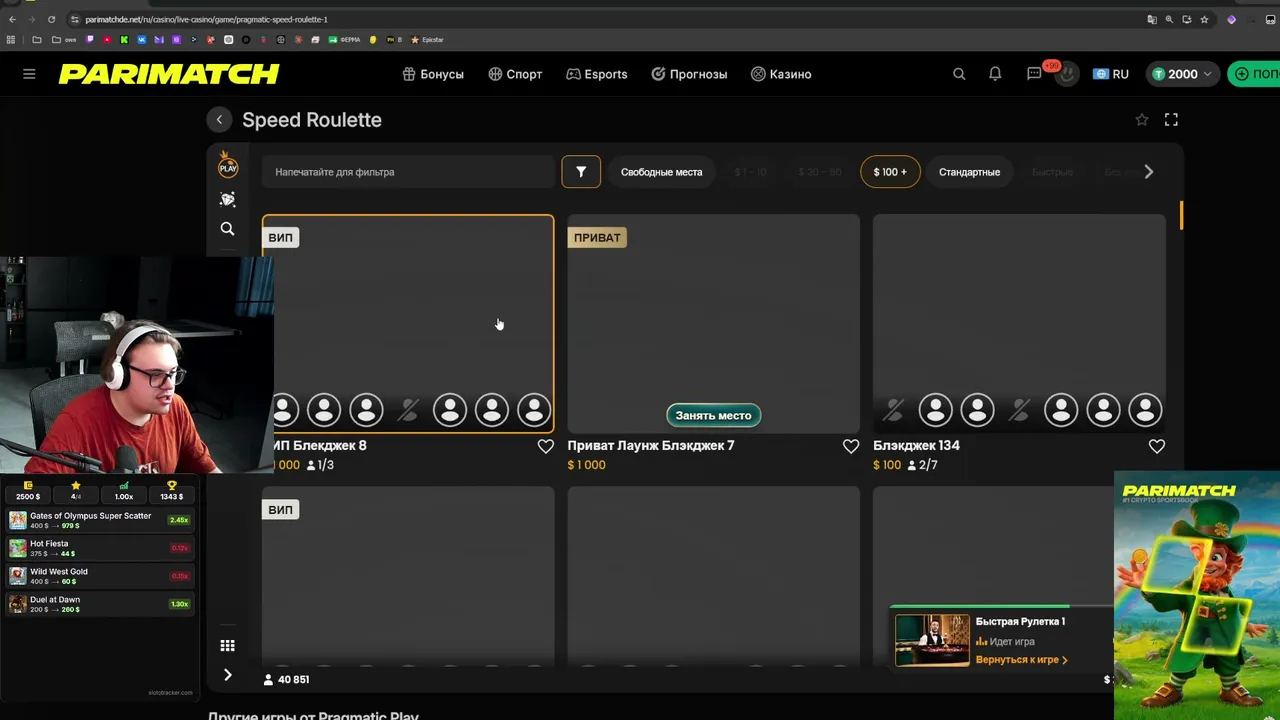Toggle the $ 100 + stake filter
The height and width of the screenshot is (720, 1280).
(890, 172)
